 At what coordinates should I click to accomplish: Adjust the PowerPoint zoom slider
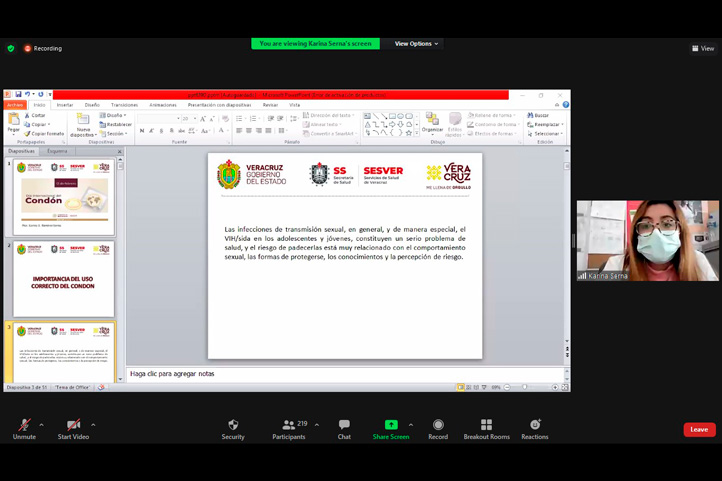tap(525, 387)
